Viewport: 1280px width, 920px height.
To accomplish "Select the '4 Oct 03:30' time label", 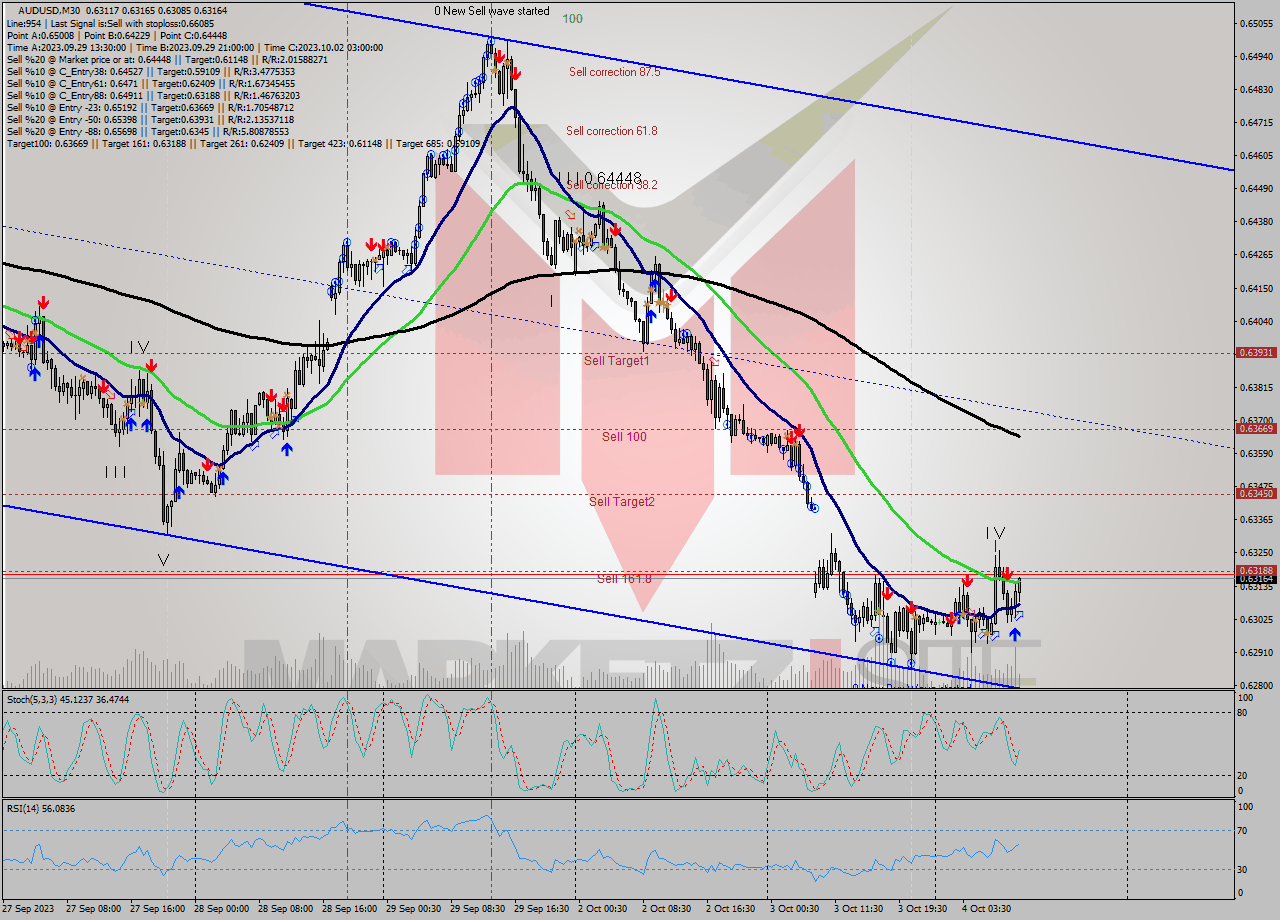I will pos(986,908).
